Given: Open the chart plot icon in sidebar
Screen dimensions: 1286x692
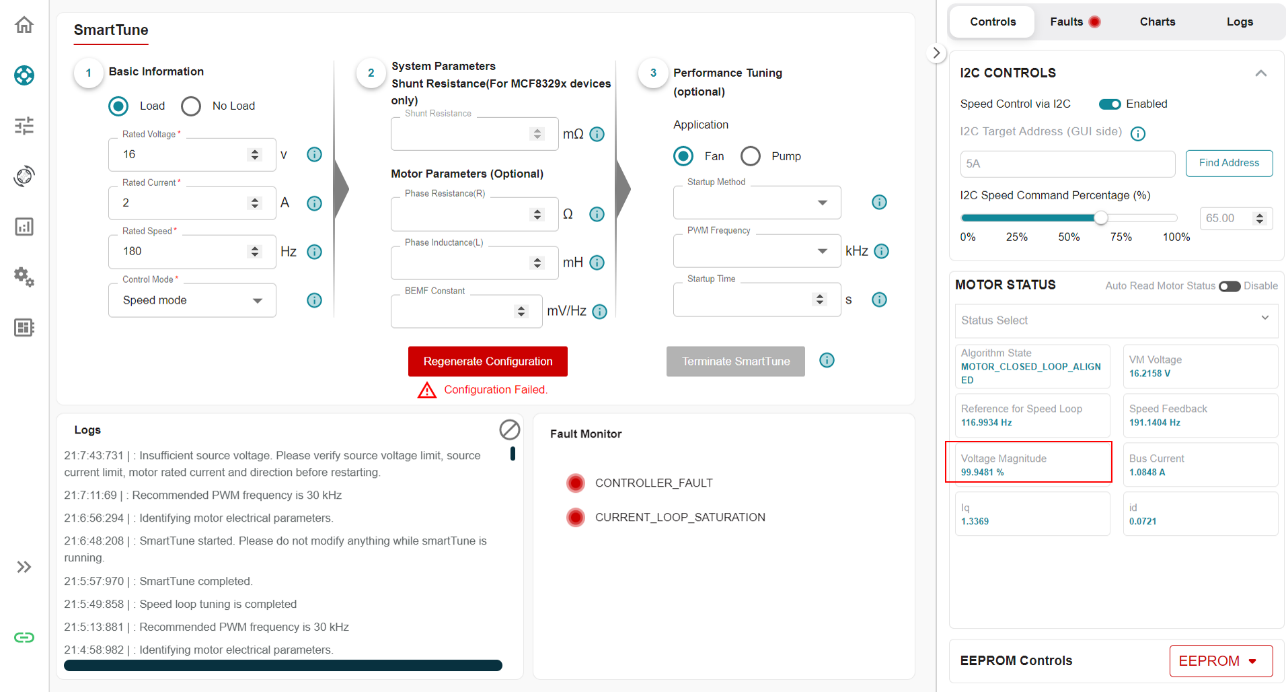Looking at the screenshot, I should pos(24,226).
